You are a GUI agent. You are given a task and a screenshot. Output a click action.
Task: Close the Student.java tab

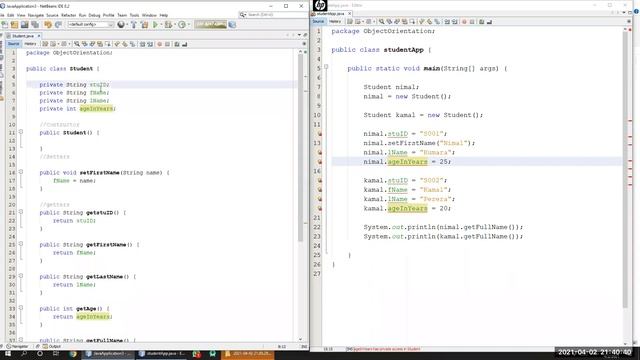pos(39,36)
